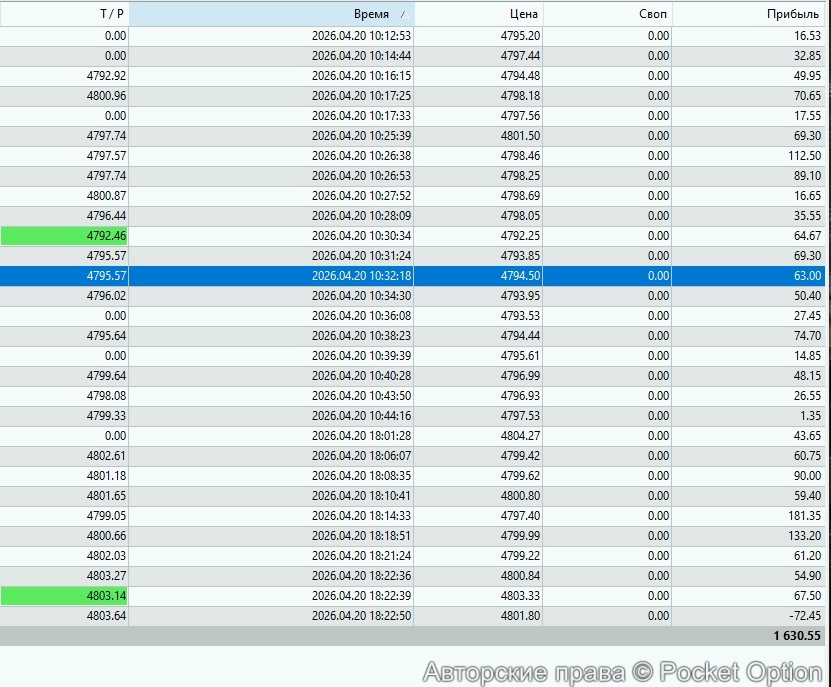Click the total profit 1 630.55
831x687 pixels.
[x=796, y=636]
